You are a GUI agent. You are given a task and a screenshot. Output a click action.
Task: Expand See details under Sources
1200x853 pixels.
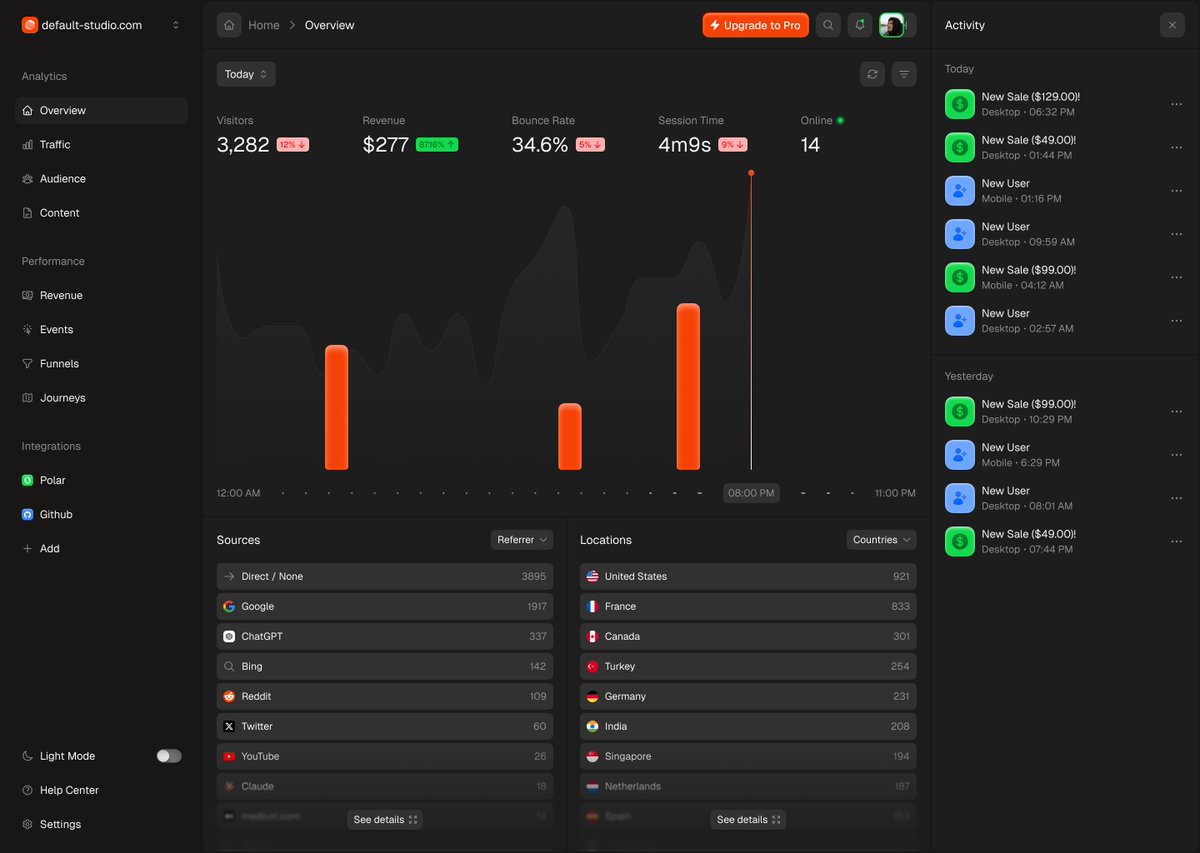click(x=385, y=820)
